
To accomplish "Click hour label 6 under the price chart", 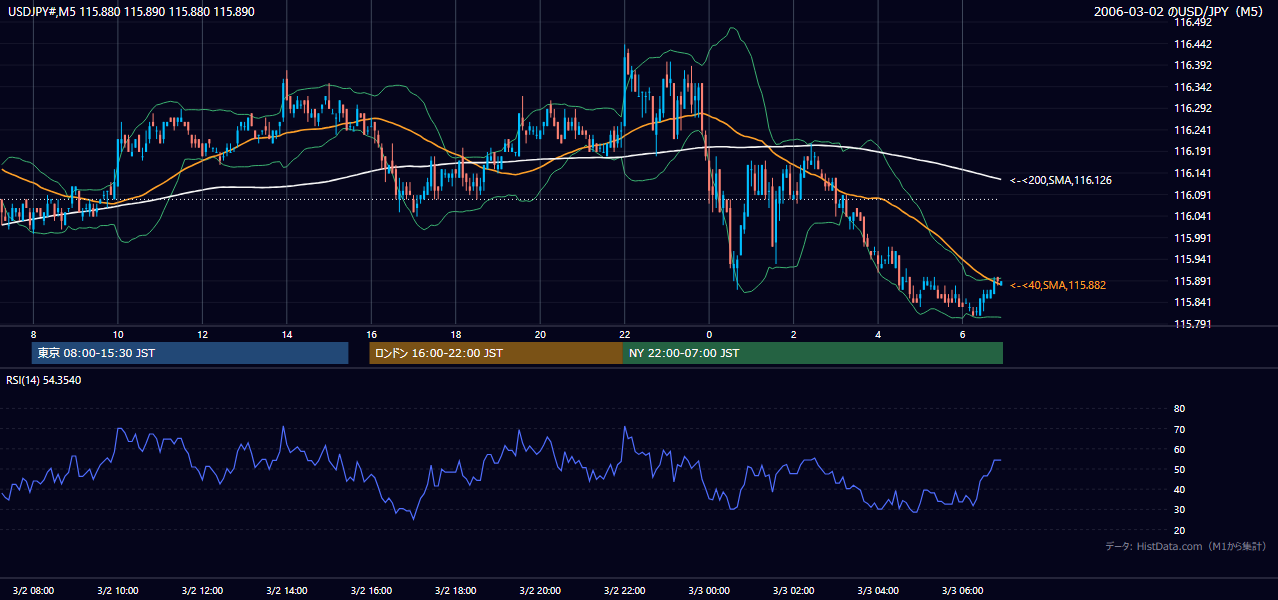I will pos(962,334).
